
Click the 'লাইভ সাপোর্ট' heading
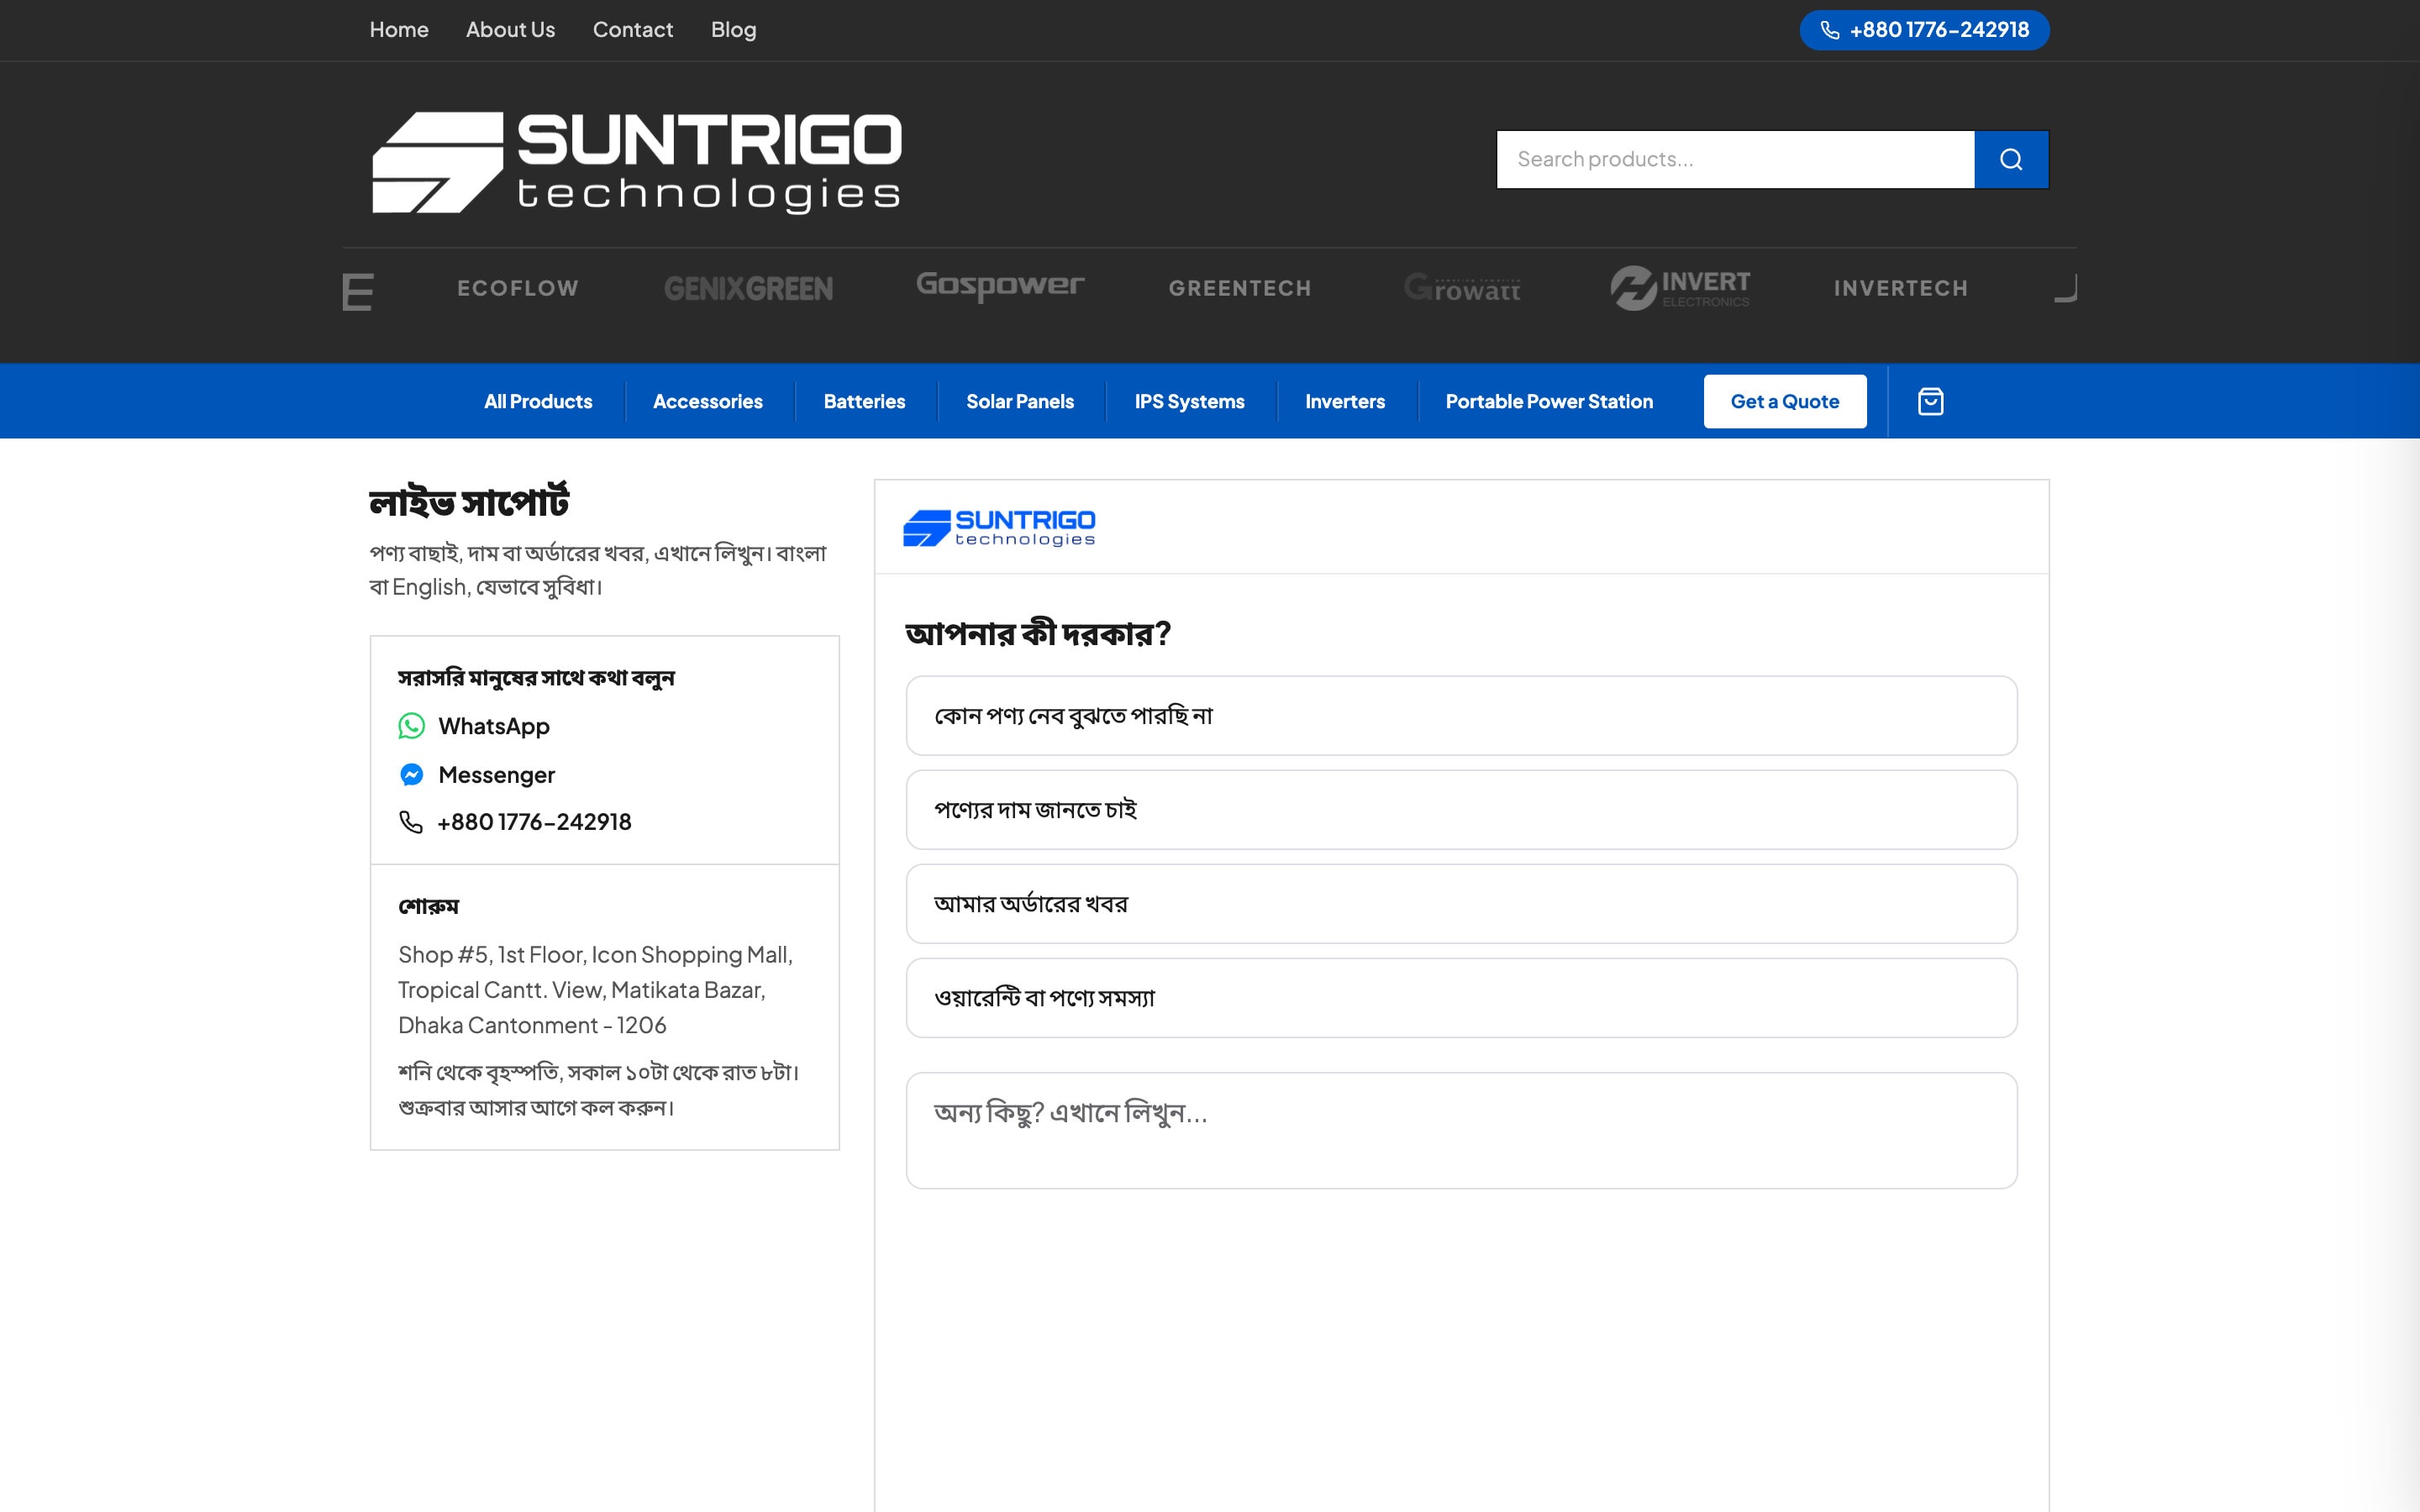click(469, 502)
